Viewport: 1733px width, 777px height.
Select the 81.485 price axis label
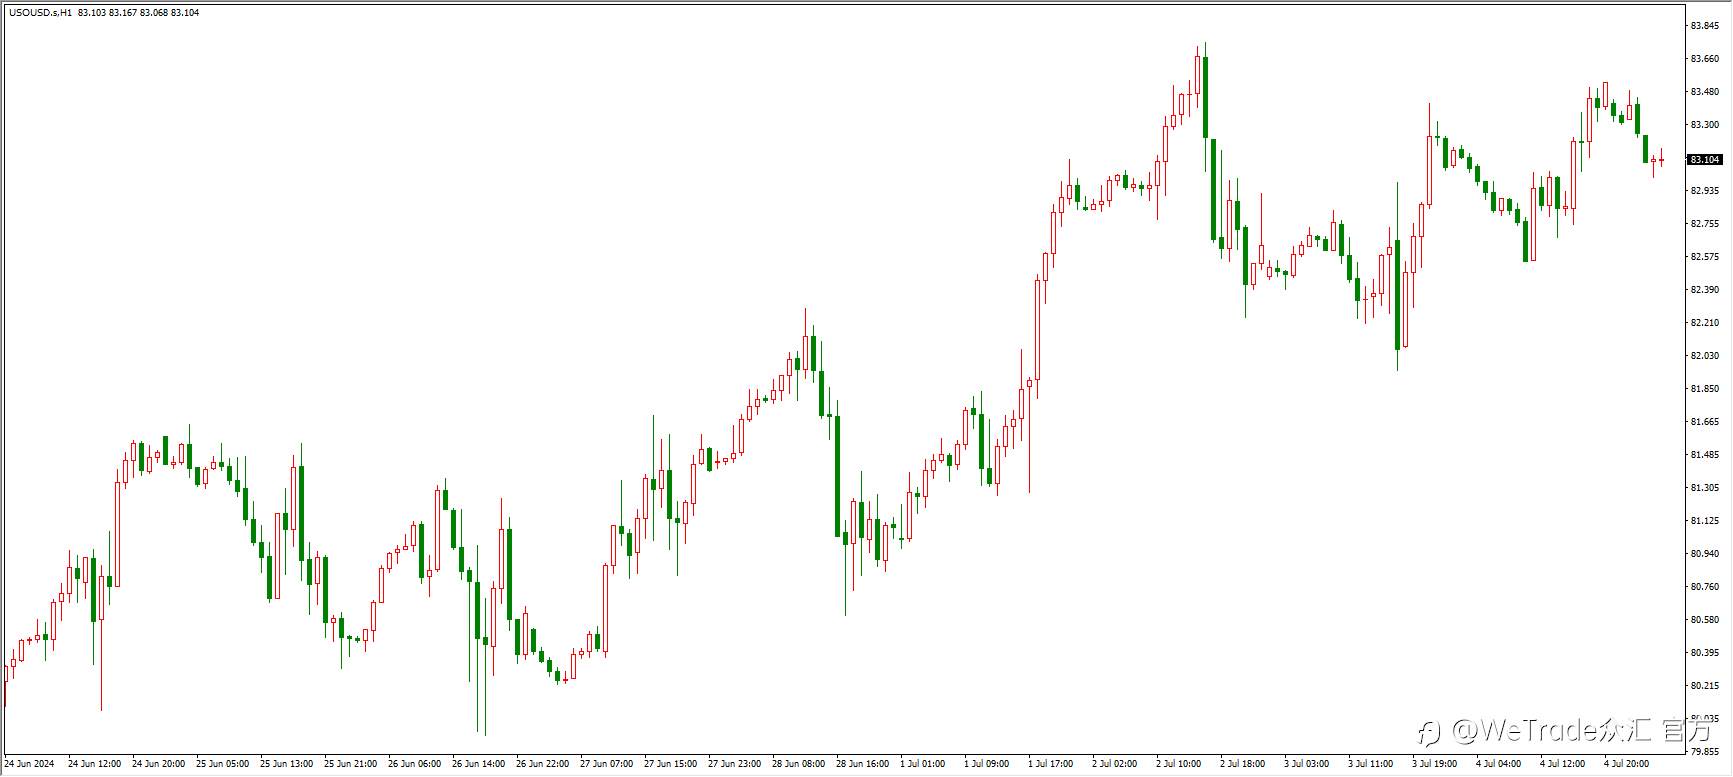pos(1704,455)
